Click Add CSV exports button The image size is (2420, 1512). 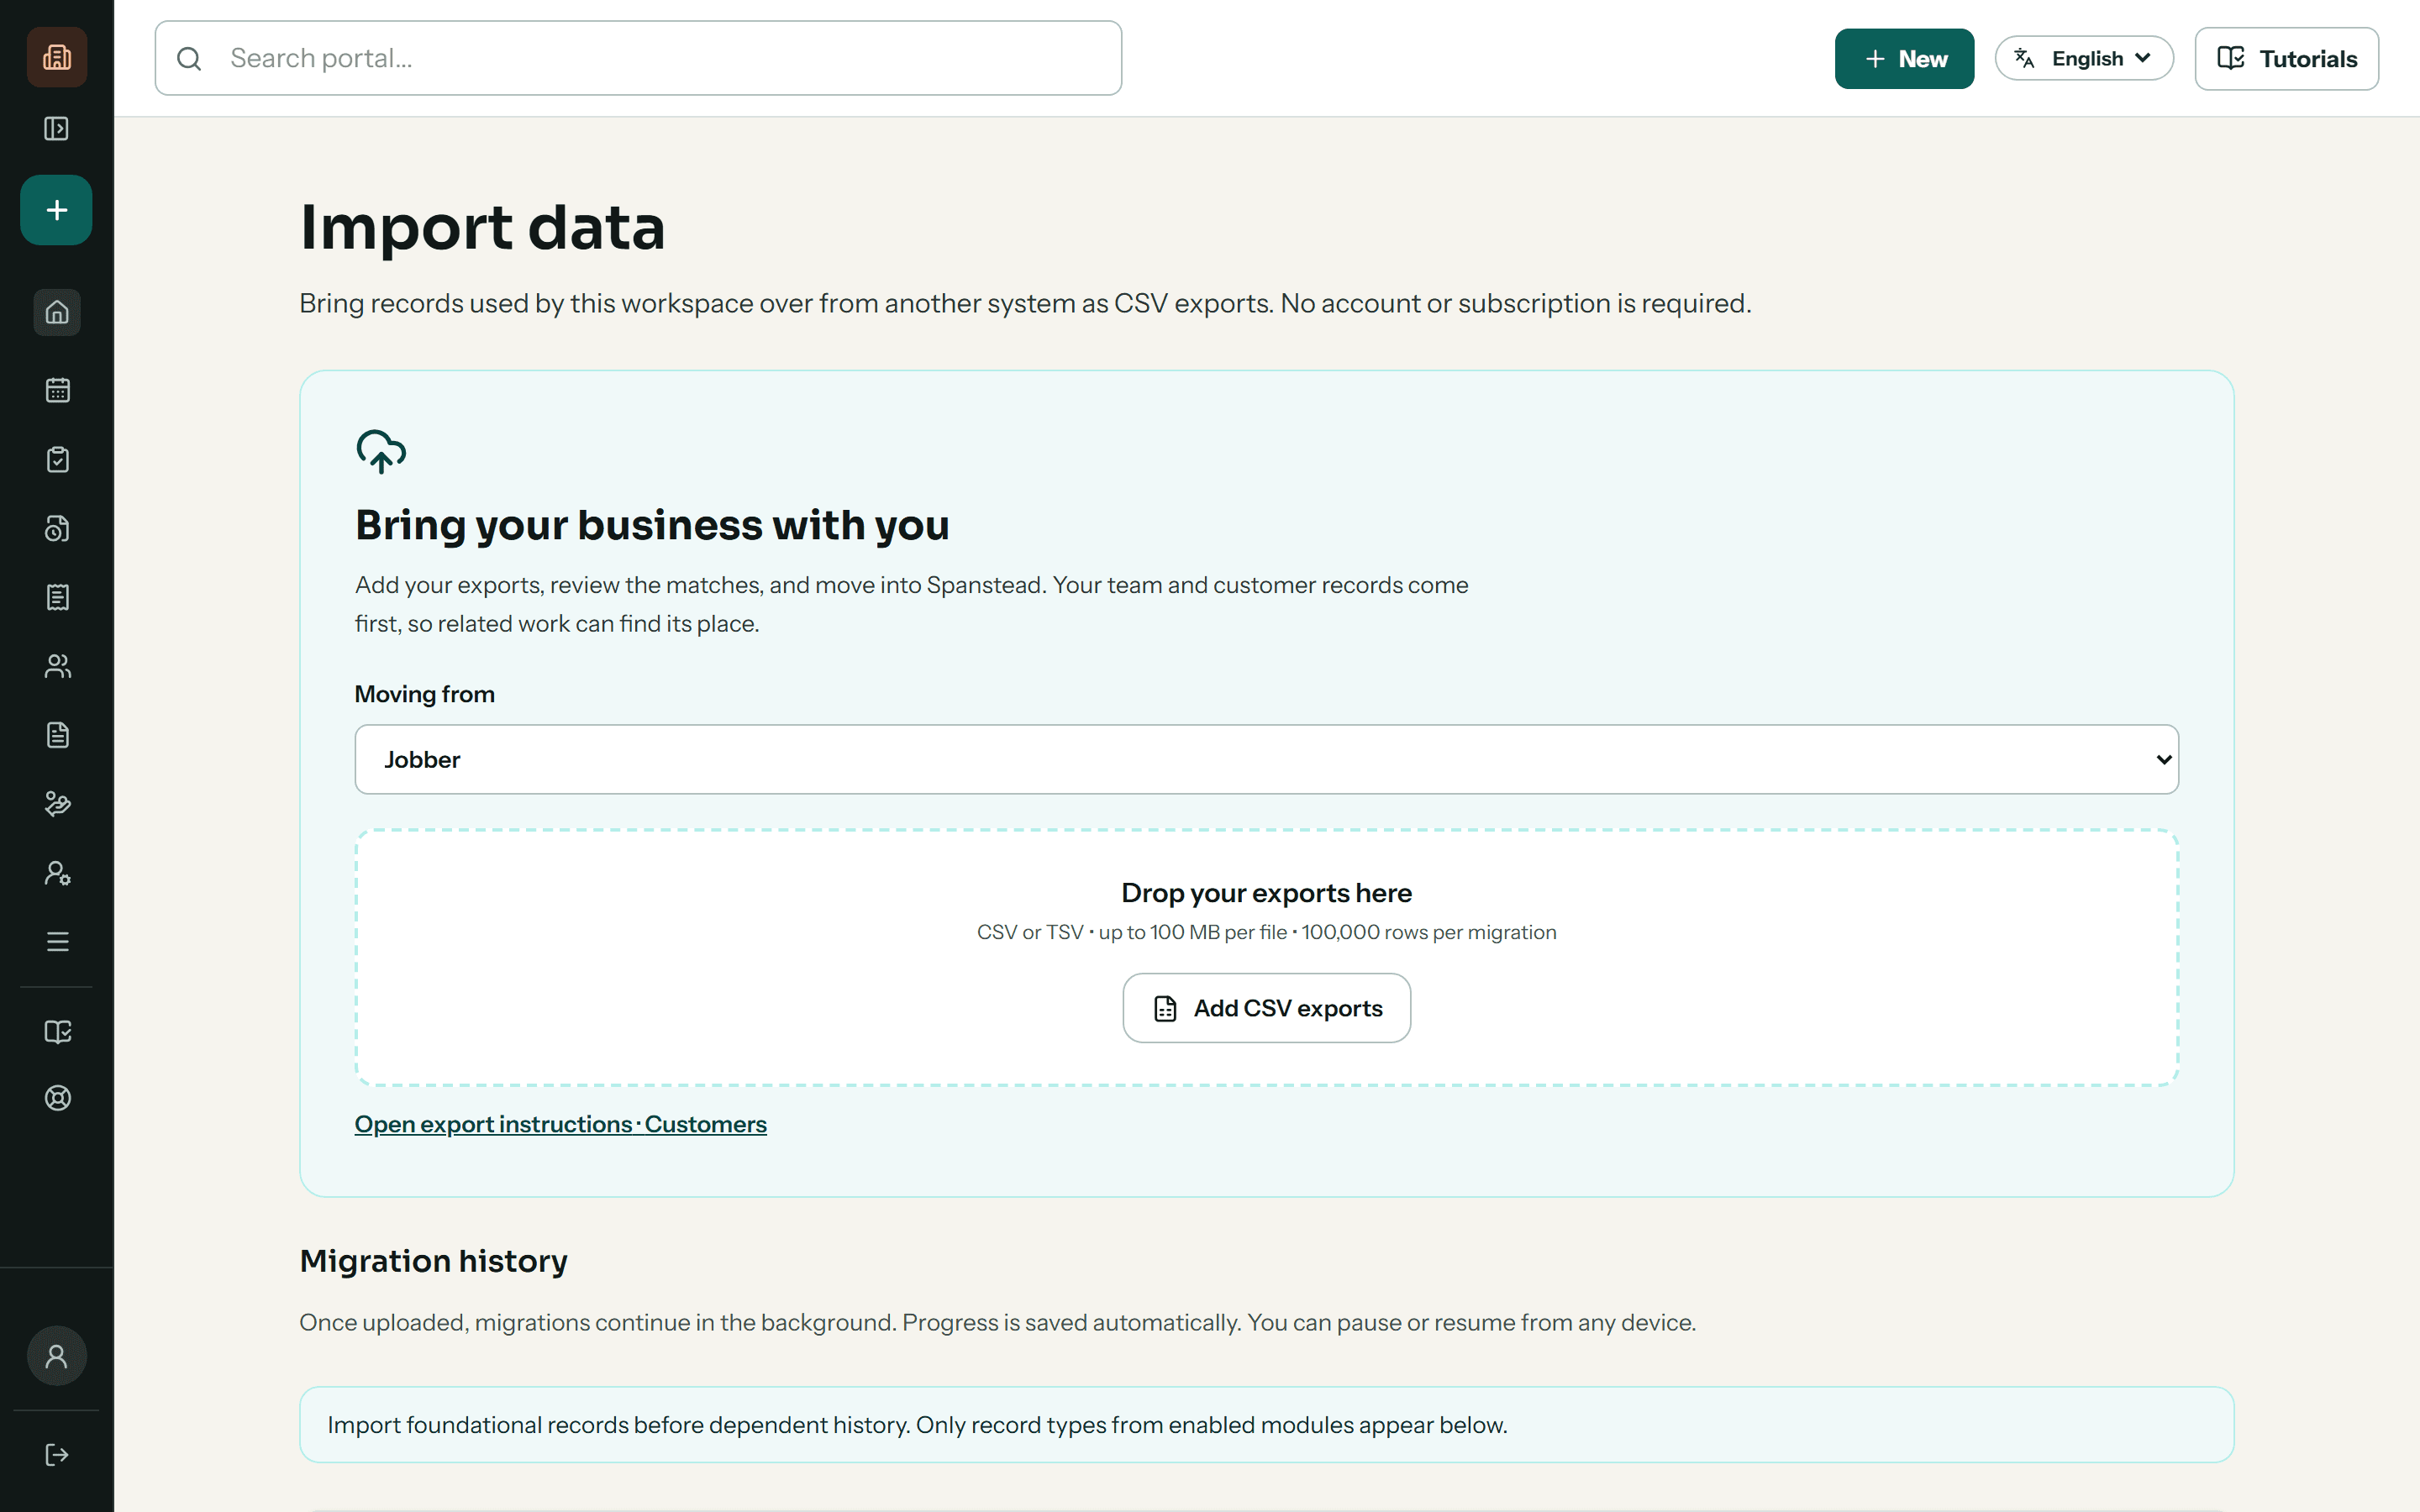[x=1266, y=1008]
